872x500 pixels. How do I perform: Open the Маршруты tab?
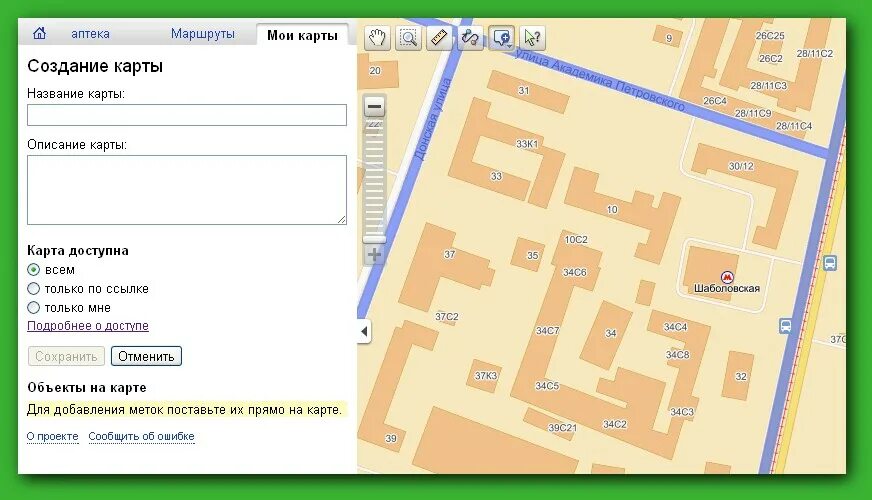pos(202,33)
